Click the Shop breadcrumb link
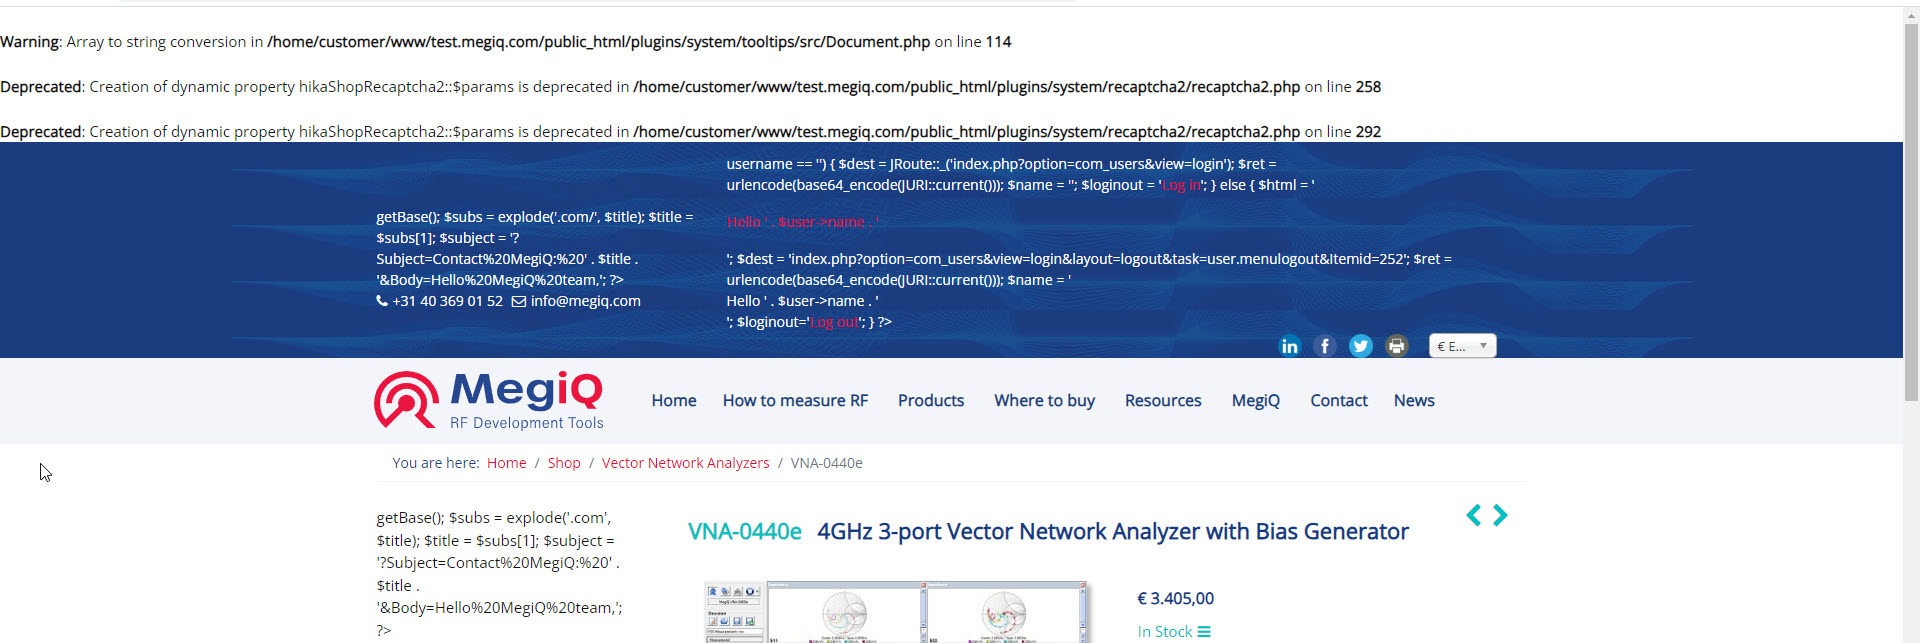 coord(564,463)
